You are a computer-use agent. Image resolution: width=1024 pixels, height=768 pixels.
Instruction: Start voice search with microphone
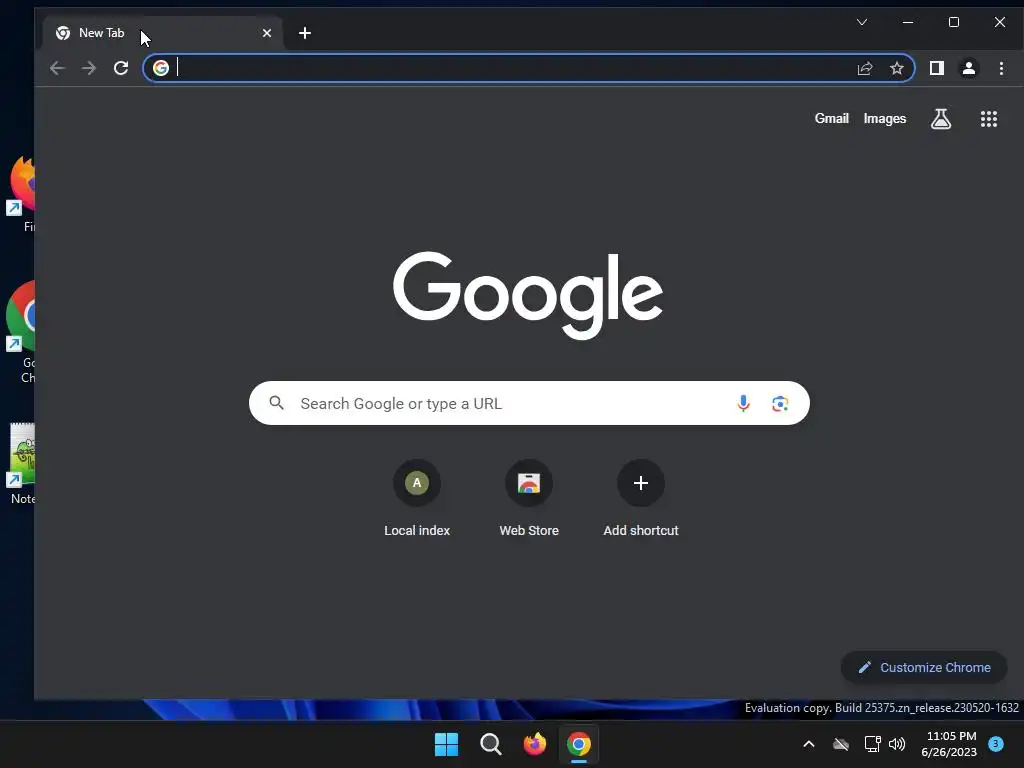point(743,404)
